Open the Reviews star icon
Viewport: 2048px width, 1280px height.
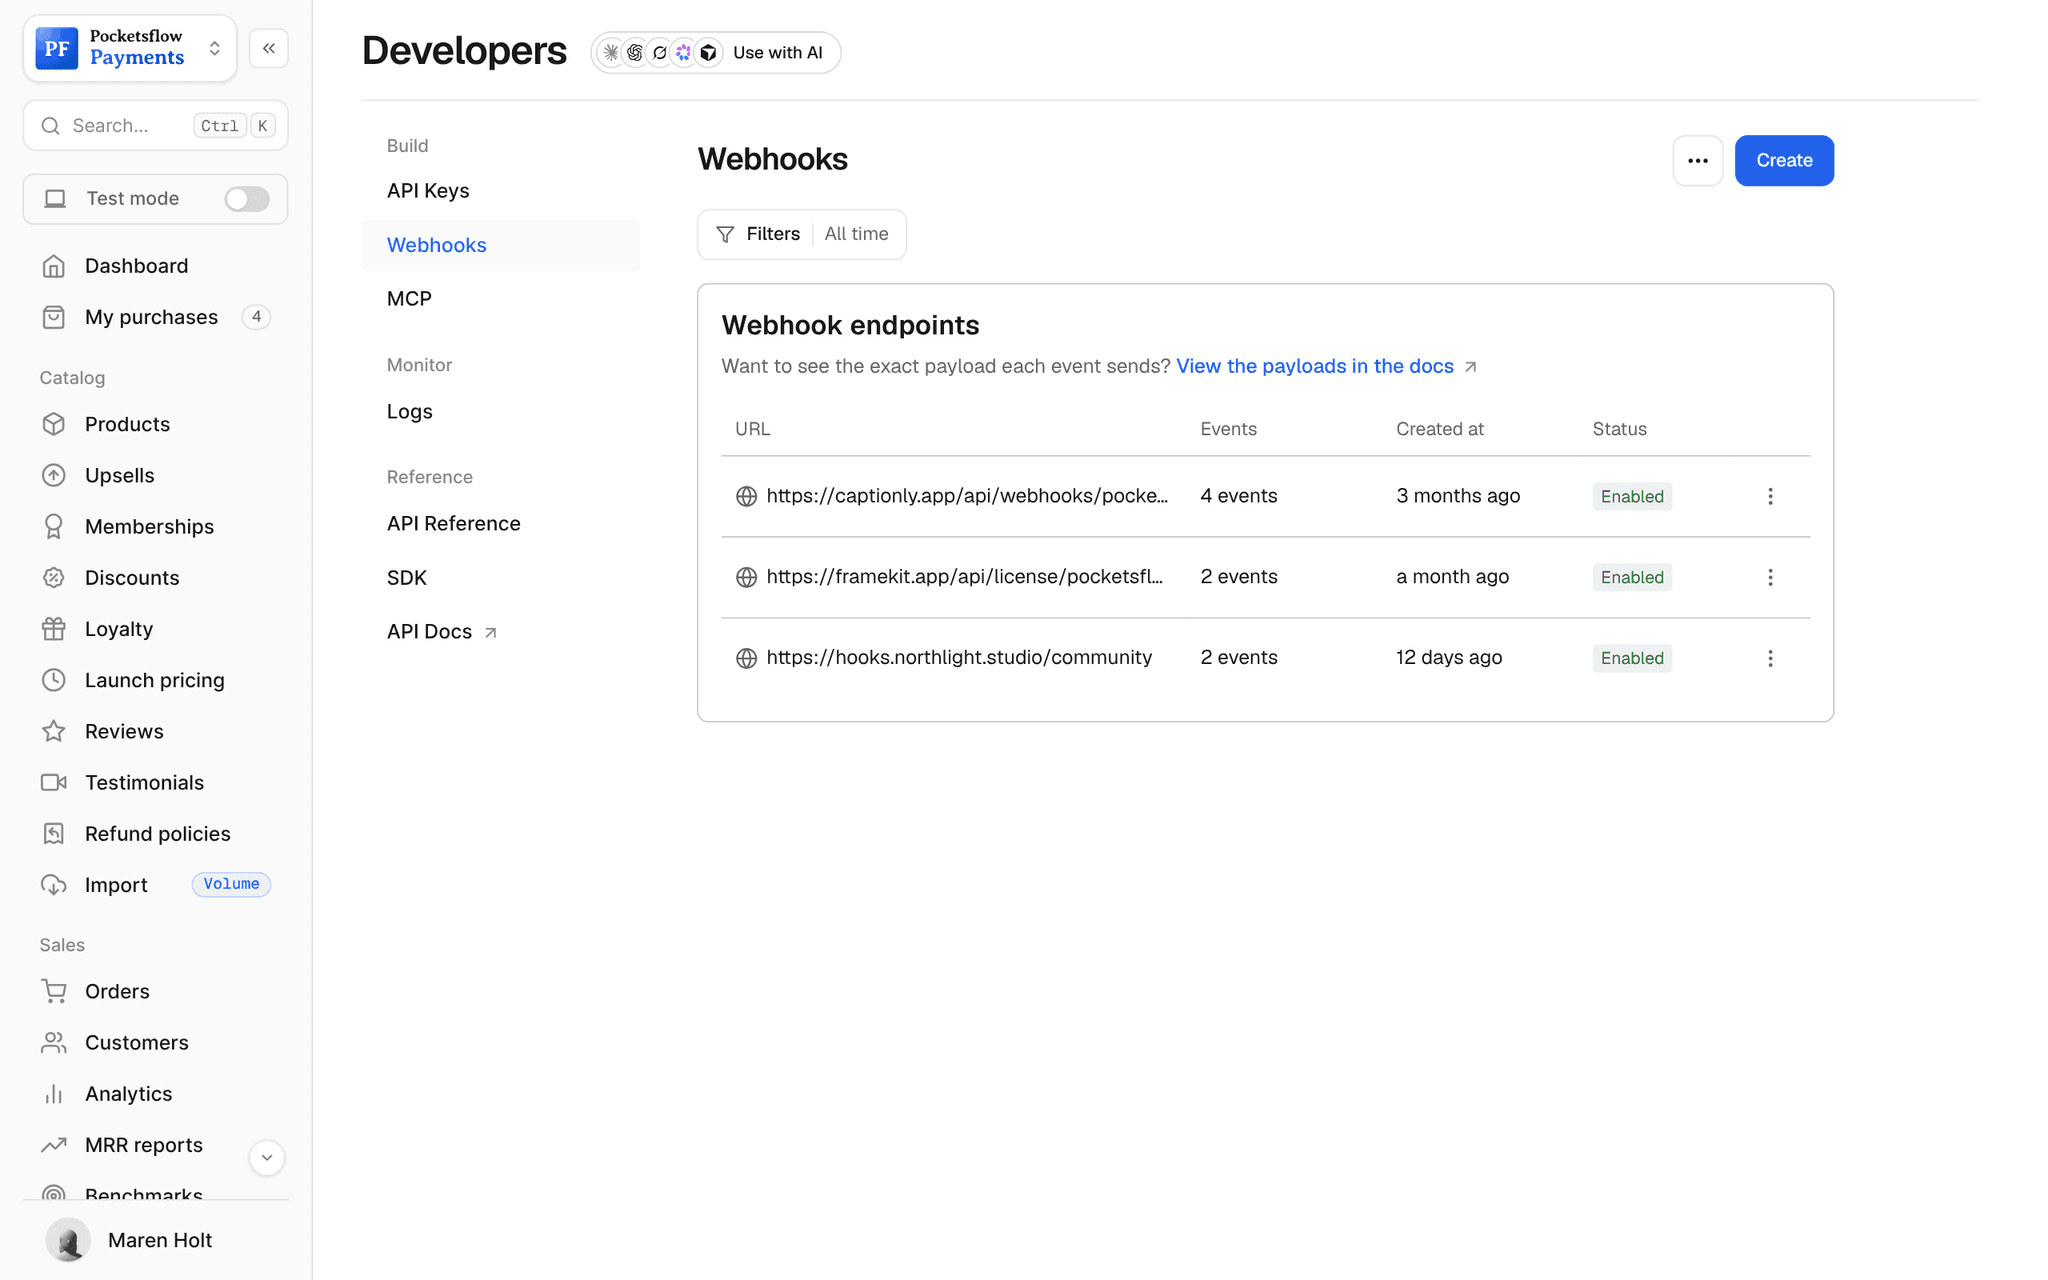point(54,731)
